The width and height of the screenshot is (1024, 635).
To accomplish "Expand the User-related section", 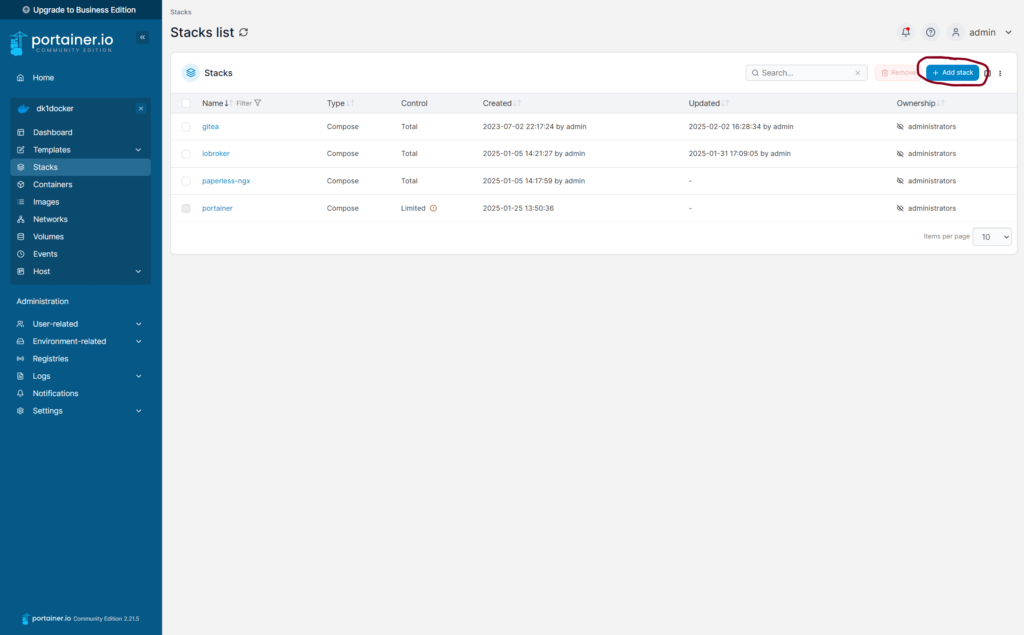I will click(x=138, y=323).
